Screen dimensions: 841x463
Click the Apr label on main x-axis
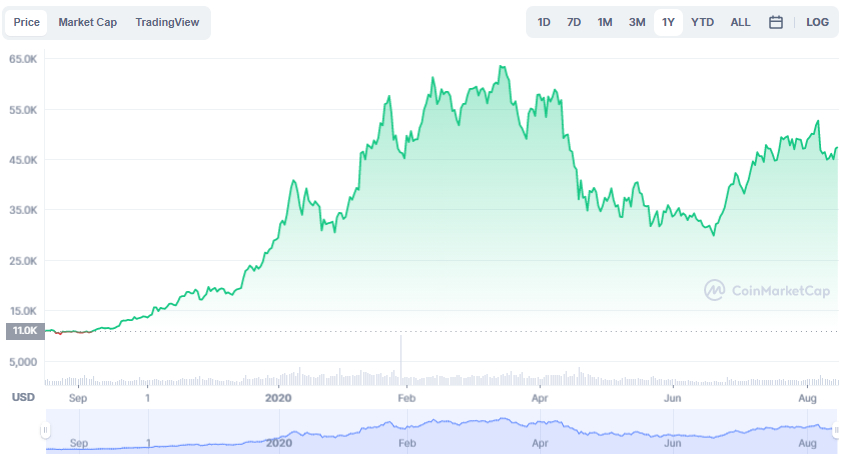point(540,398)
